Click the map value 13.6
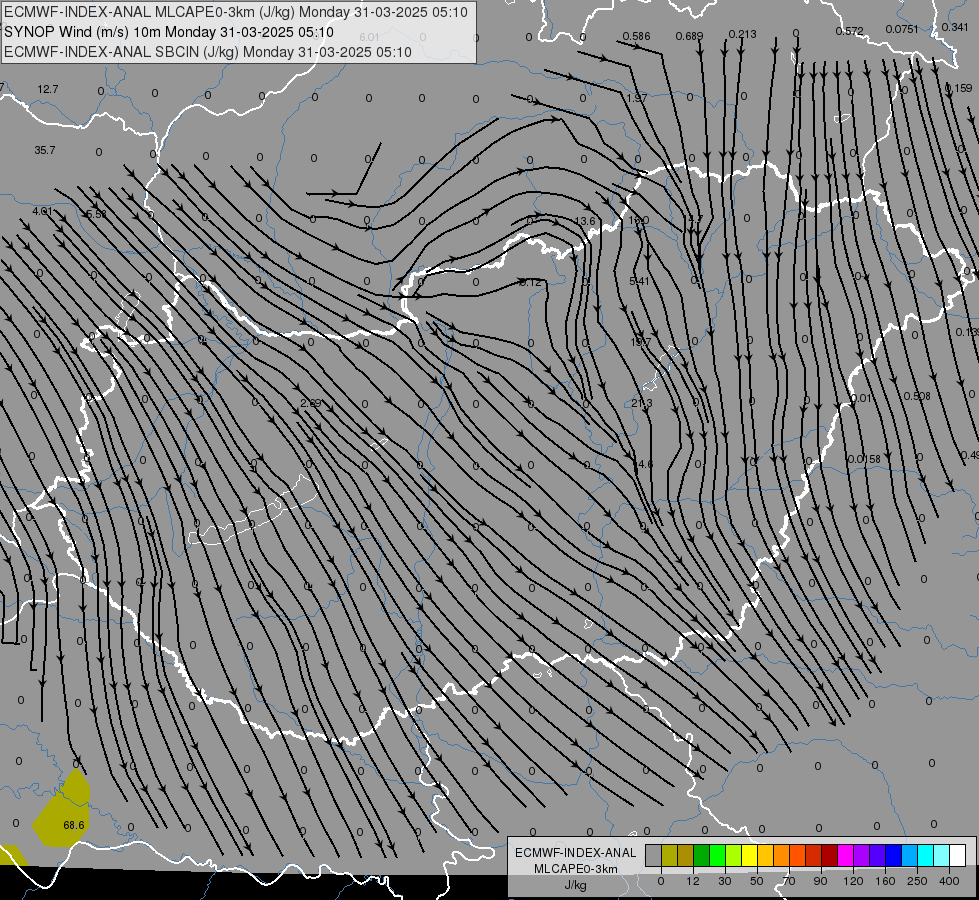 (584, 221)
